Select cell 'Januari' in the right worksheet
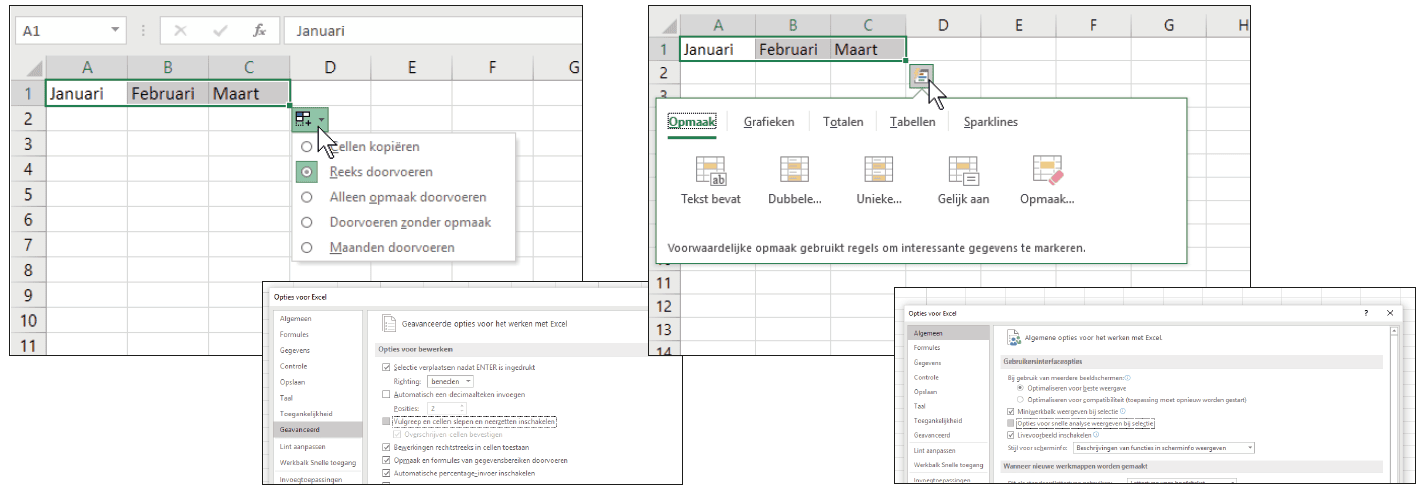The image size is (1424, 498). (717, 49)
